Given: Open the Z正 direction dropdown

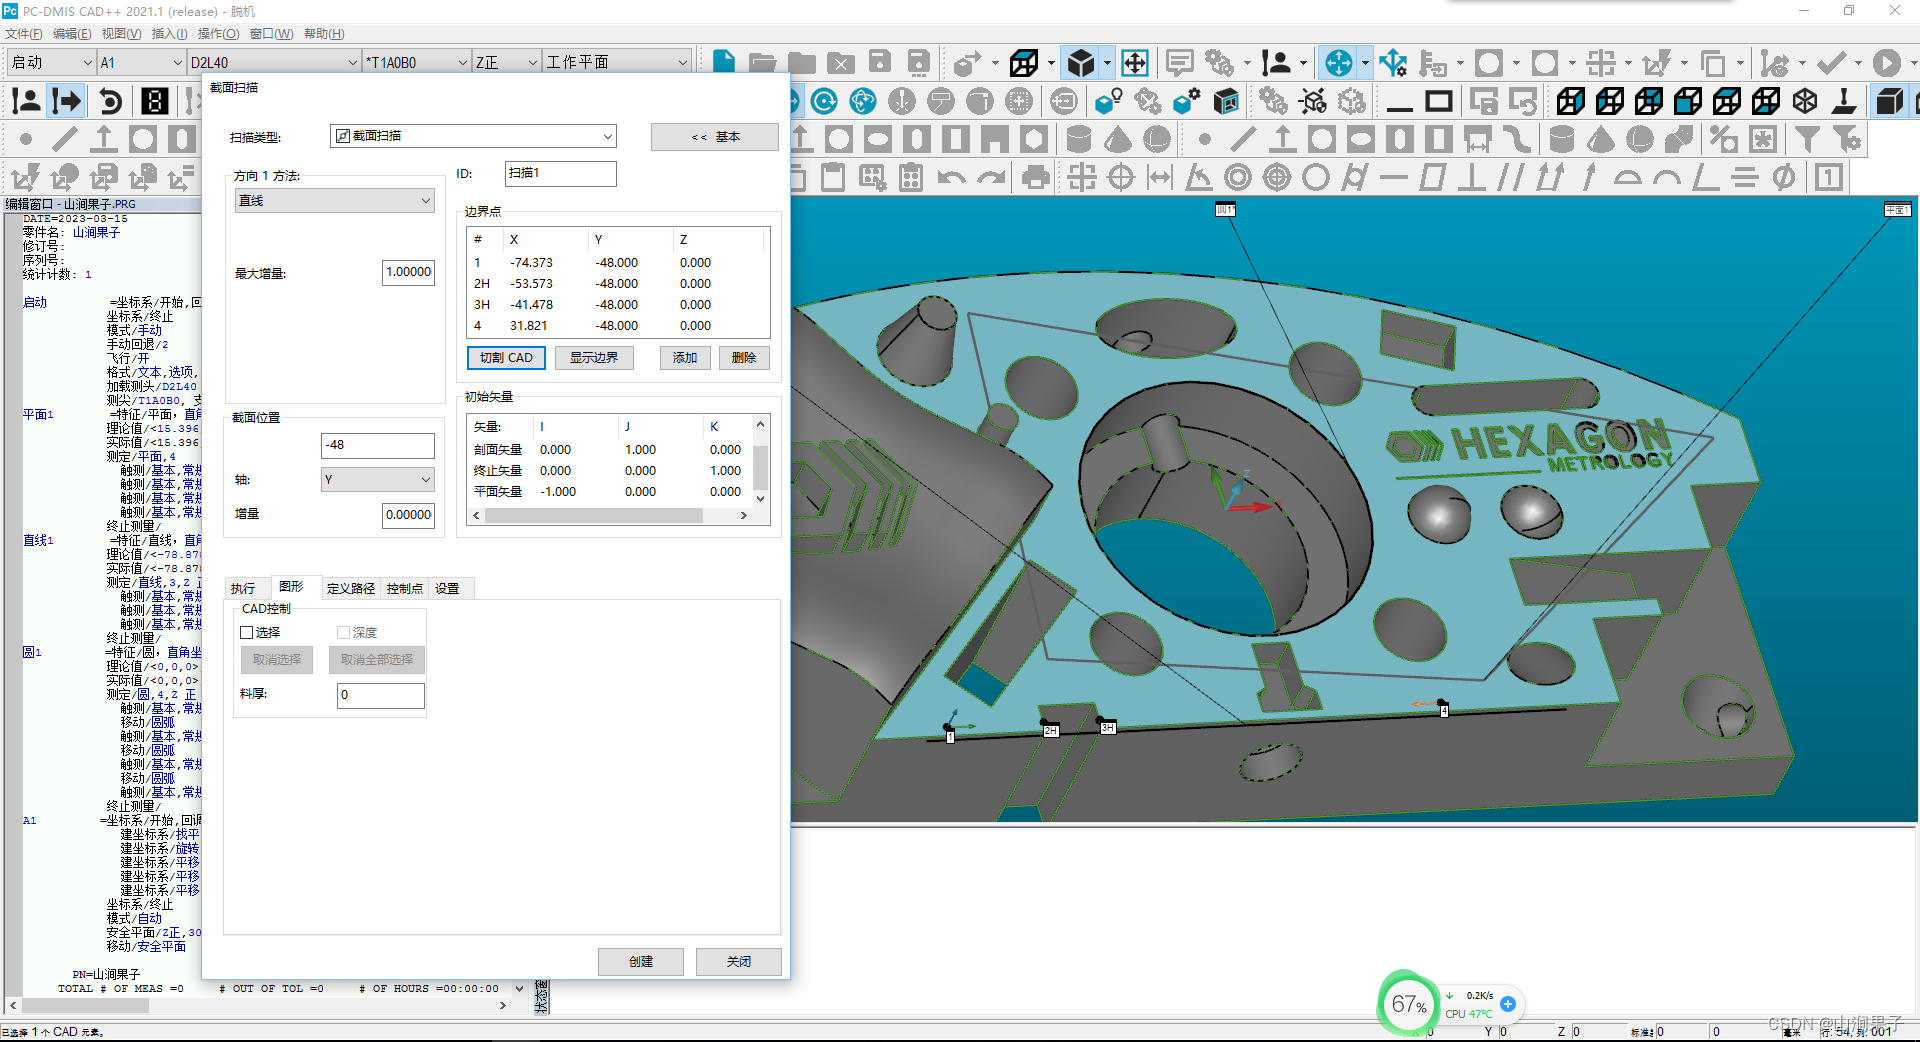Looking at the screenshot, I should tap(507, 62).
